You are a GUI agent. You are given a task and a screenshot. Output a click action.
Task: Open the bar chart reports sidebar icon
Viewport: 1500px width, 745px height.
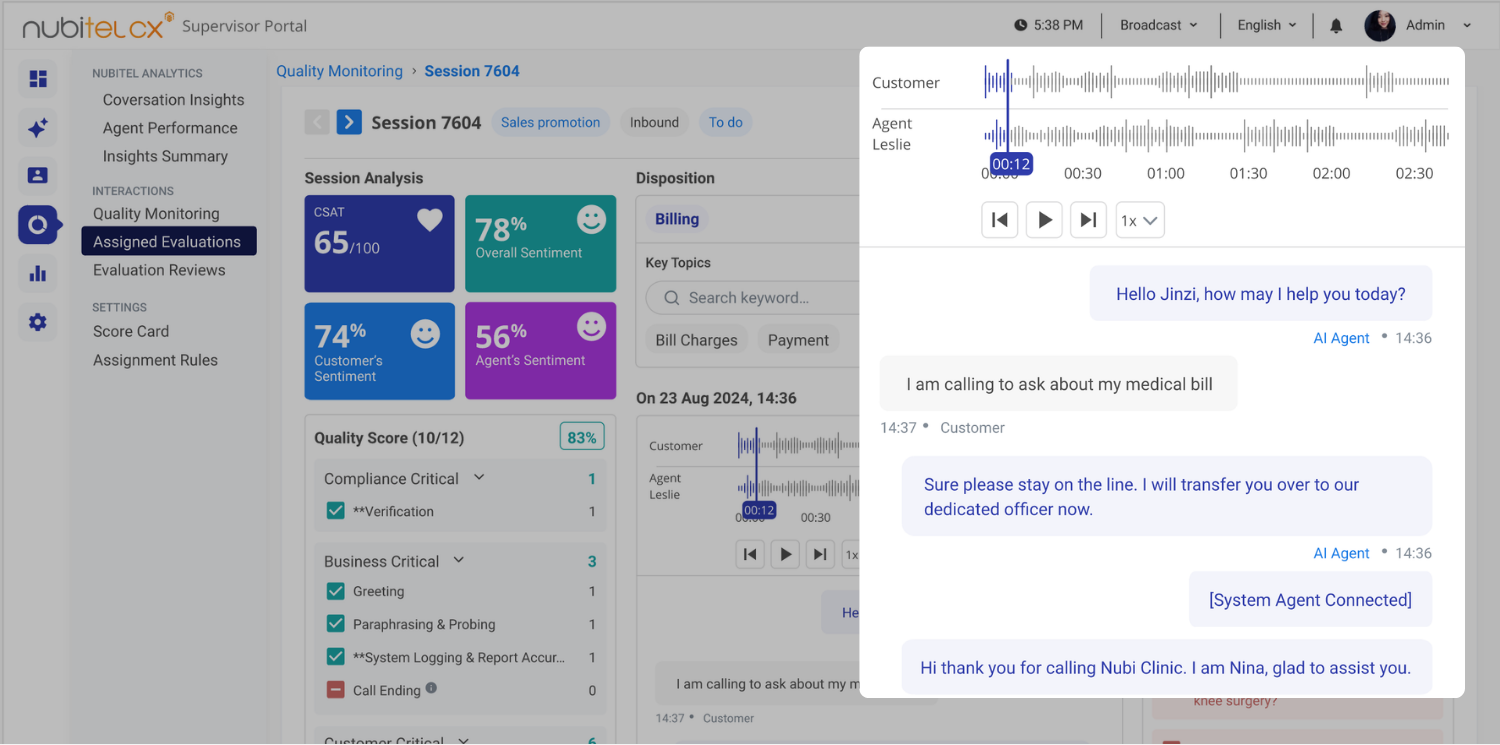point(38,273)
